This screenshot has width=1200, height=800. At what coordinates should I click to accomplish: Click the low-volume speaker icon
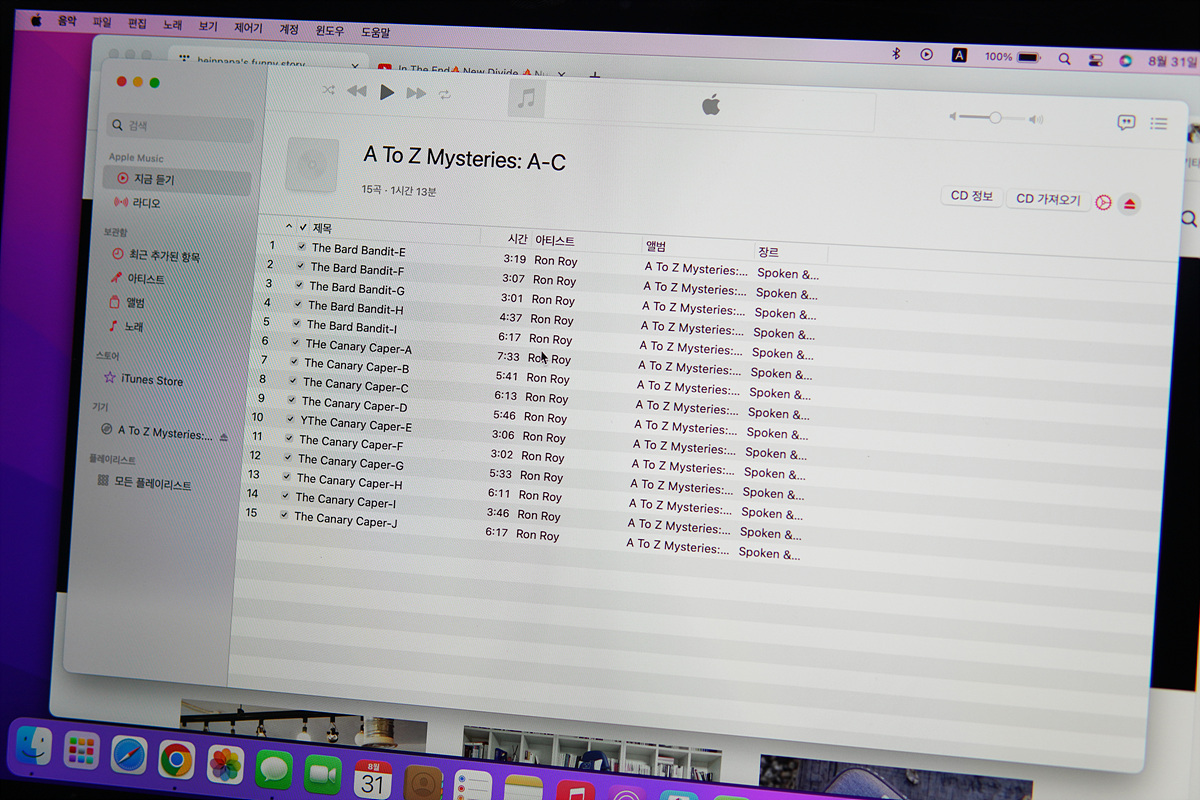pos(953,117)
